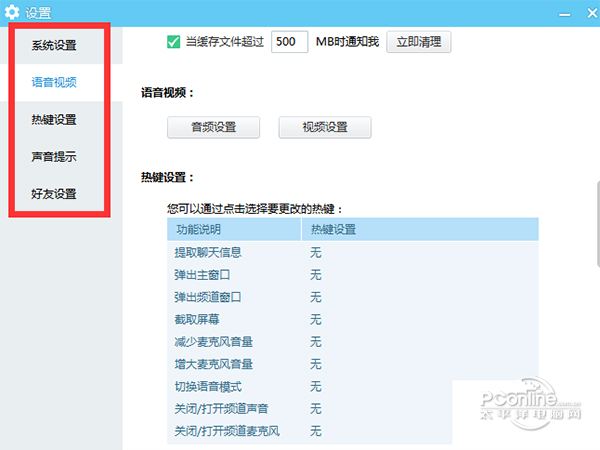
Task: Uncheck the 当缓存文件超过 notification checkbox
Action: [173, 42]
